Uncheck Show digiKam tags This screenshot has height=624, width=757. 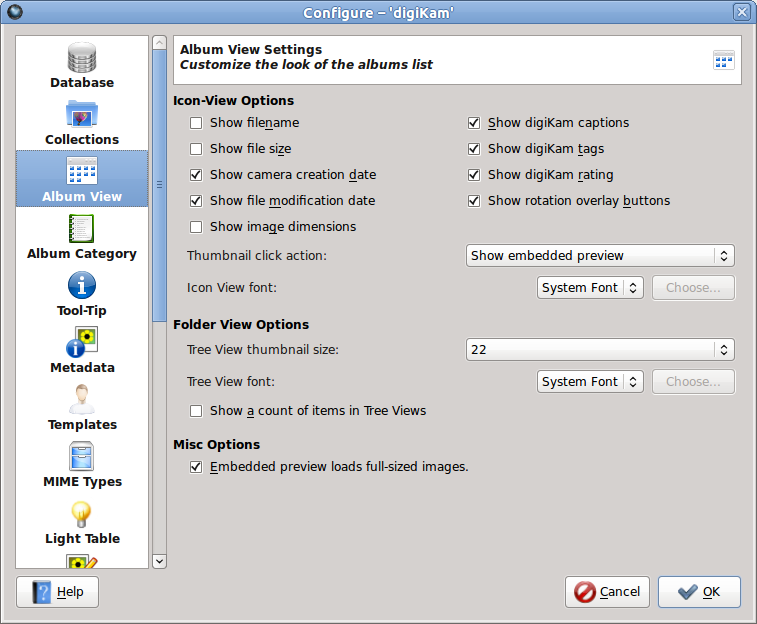pyautogui.click(x=474, y=149)
